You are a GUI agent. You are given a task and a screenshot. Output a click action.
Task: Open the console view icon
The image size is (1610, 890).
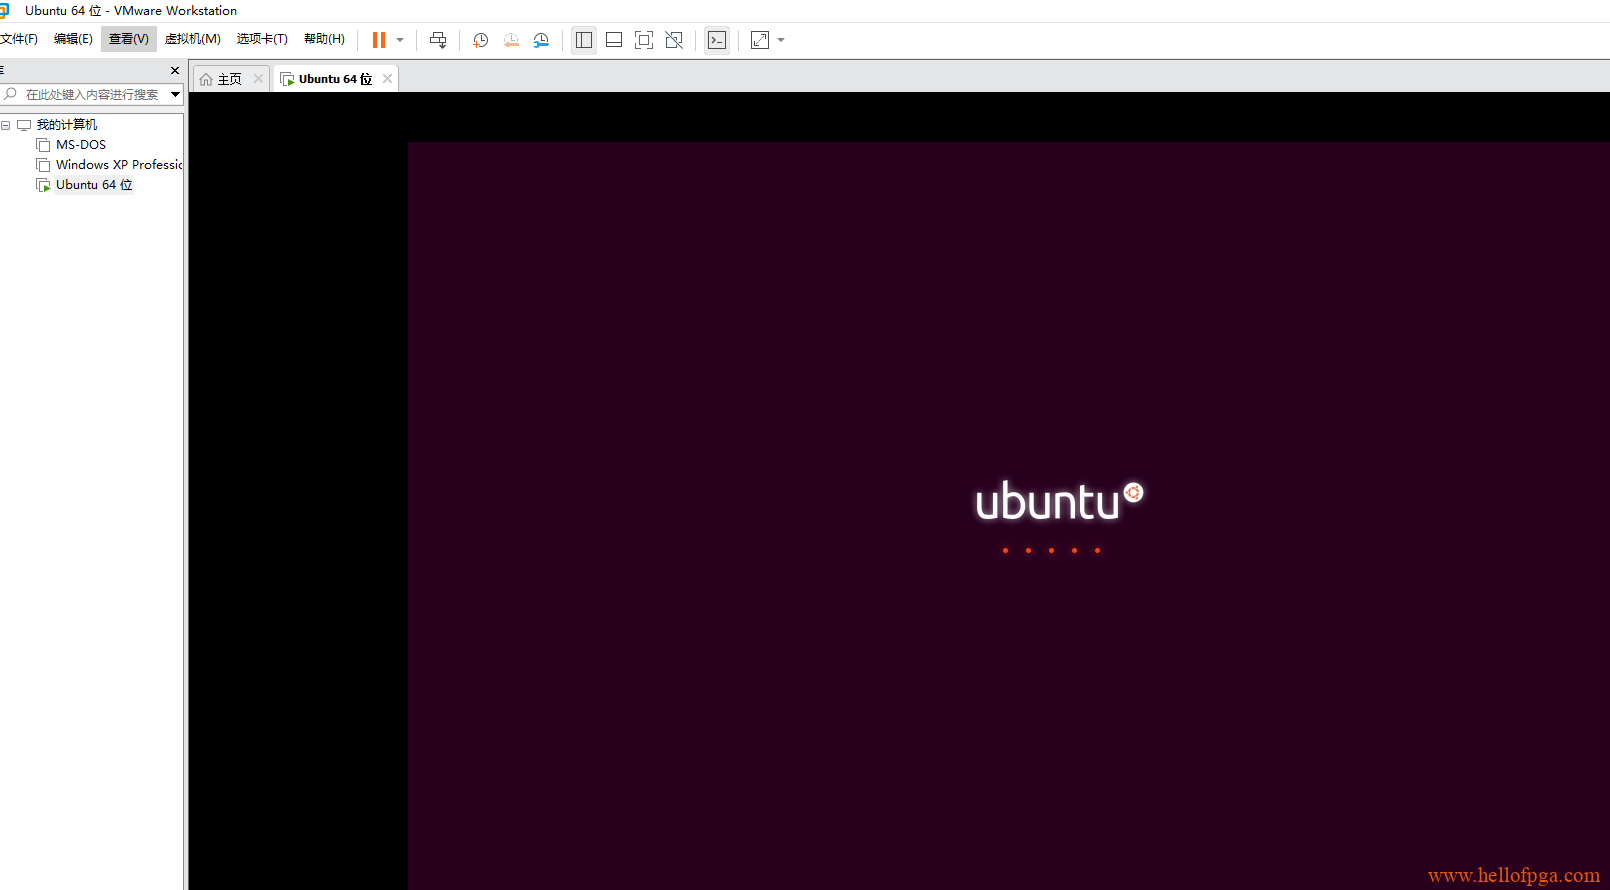[717, 40]
